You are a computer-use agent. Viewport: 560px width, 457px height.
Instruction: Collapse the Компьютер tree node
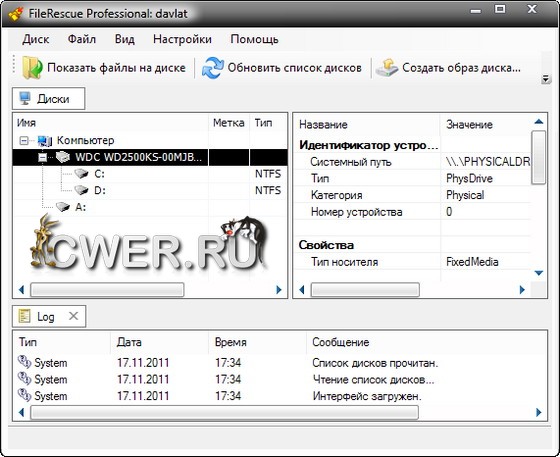coord(24,140)
